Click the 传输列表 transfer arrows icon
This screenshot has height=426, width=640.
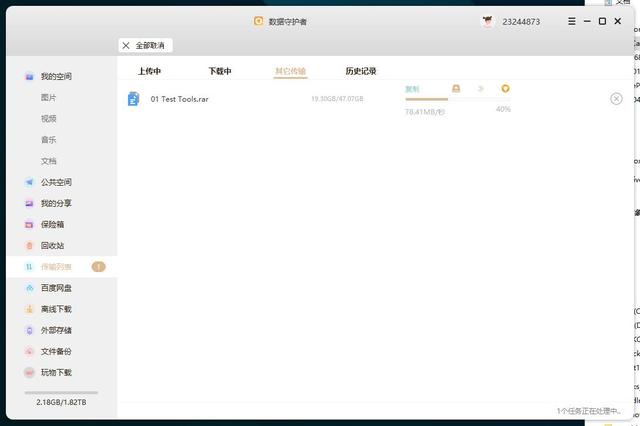(x=29, y=267)
